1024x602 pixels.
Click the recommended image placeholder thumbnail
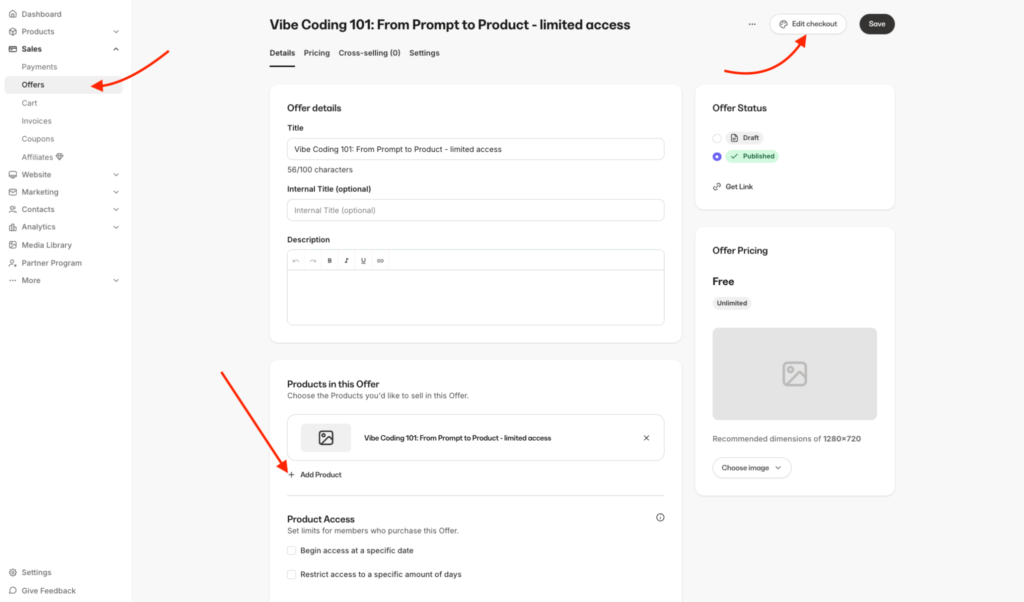(794, 373)
